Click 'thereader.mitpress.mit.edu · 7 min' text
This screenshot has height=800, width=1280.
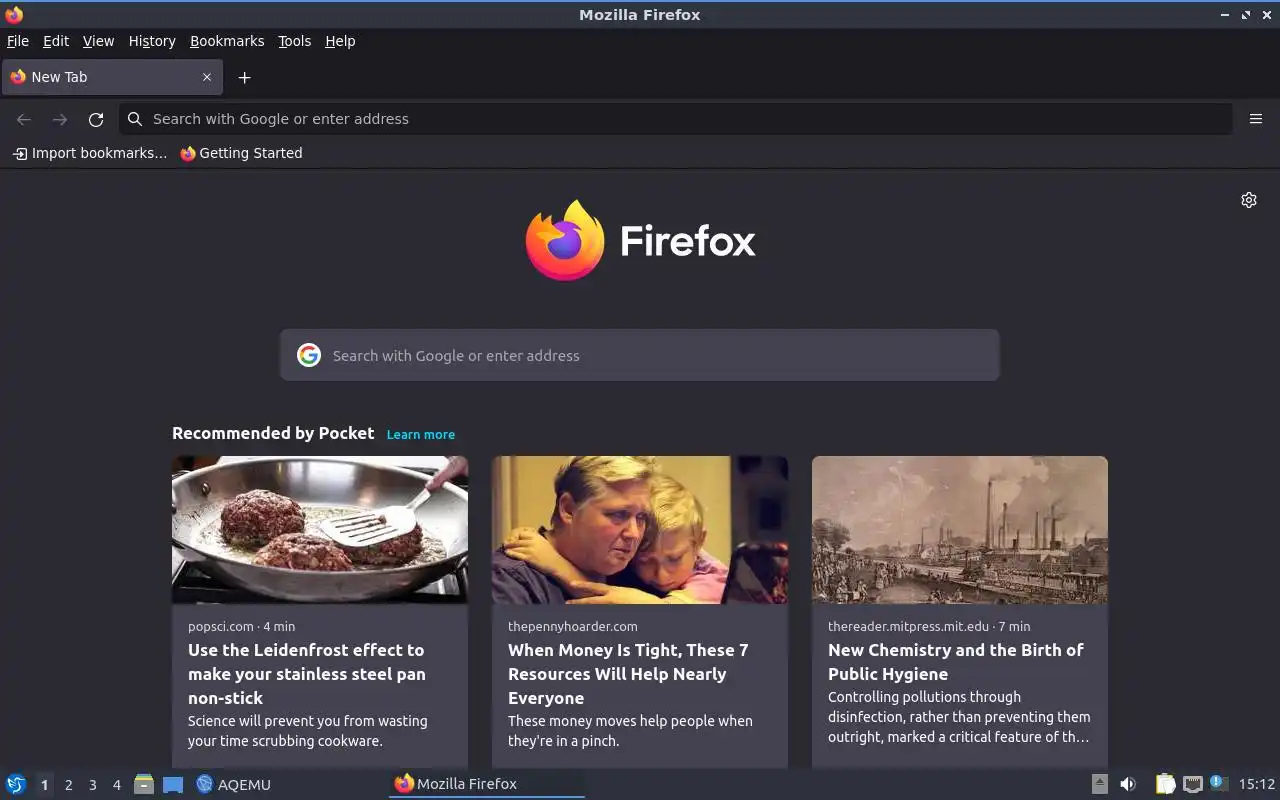tap(929, 626)
